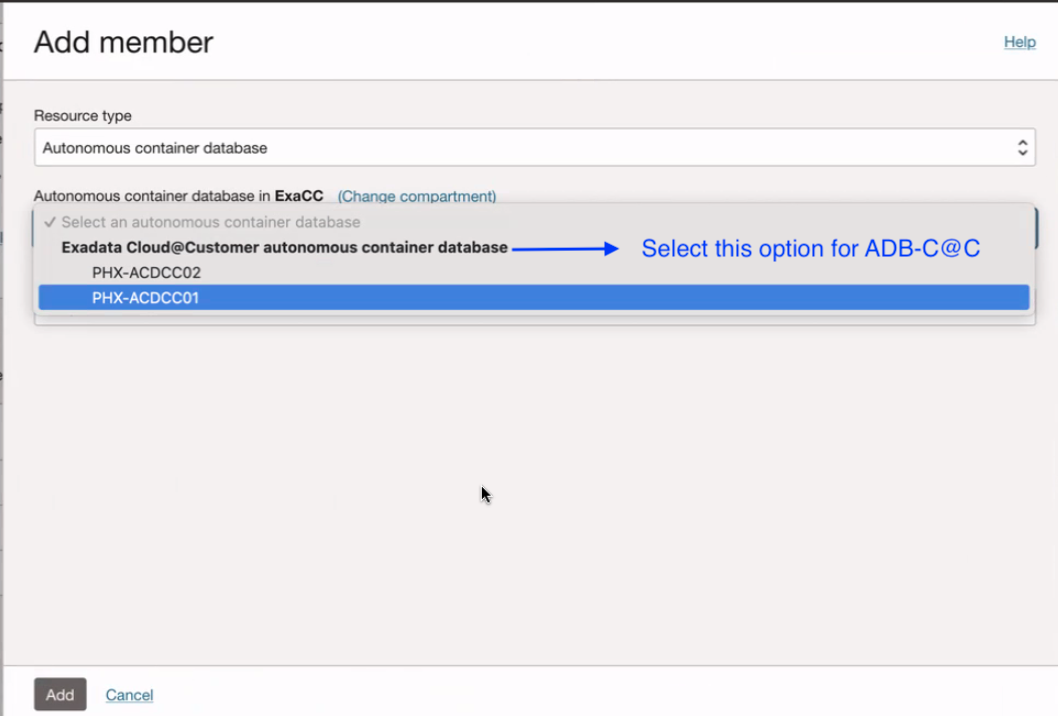This screenshot has height=716, width=1058.
Task: Click the Add button
Action: [x=60, y=694]
